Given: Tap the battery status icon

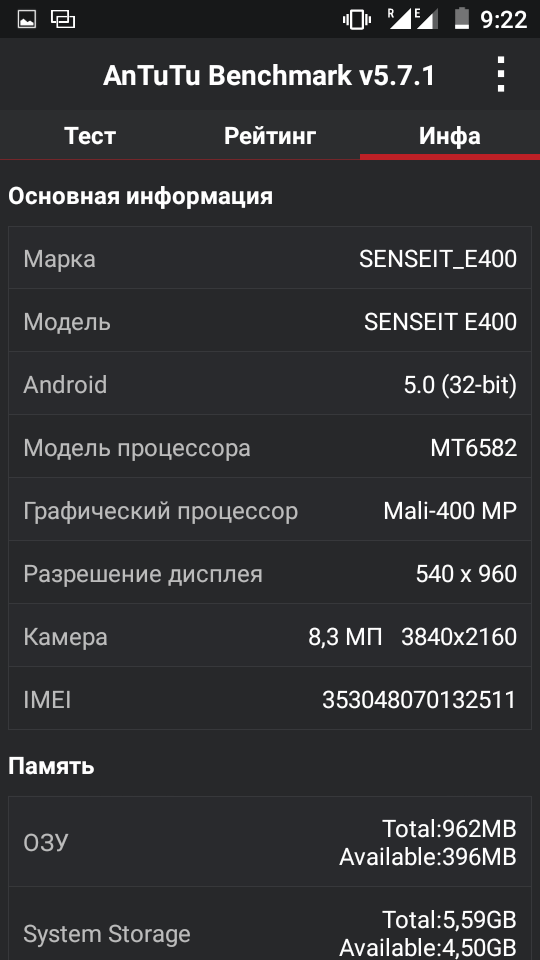Looking at the screenshot, I should (461, 19).
